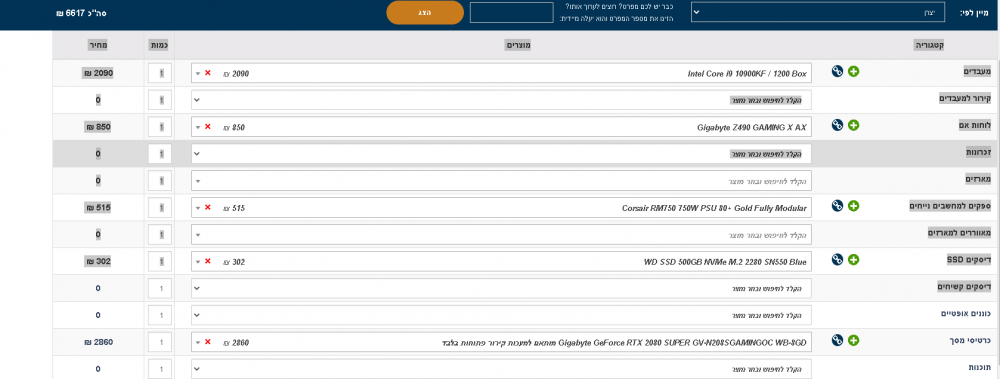This screenshot has height=379, width=1000.
Task: Click the כמות column header
Action: point(159,45)
